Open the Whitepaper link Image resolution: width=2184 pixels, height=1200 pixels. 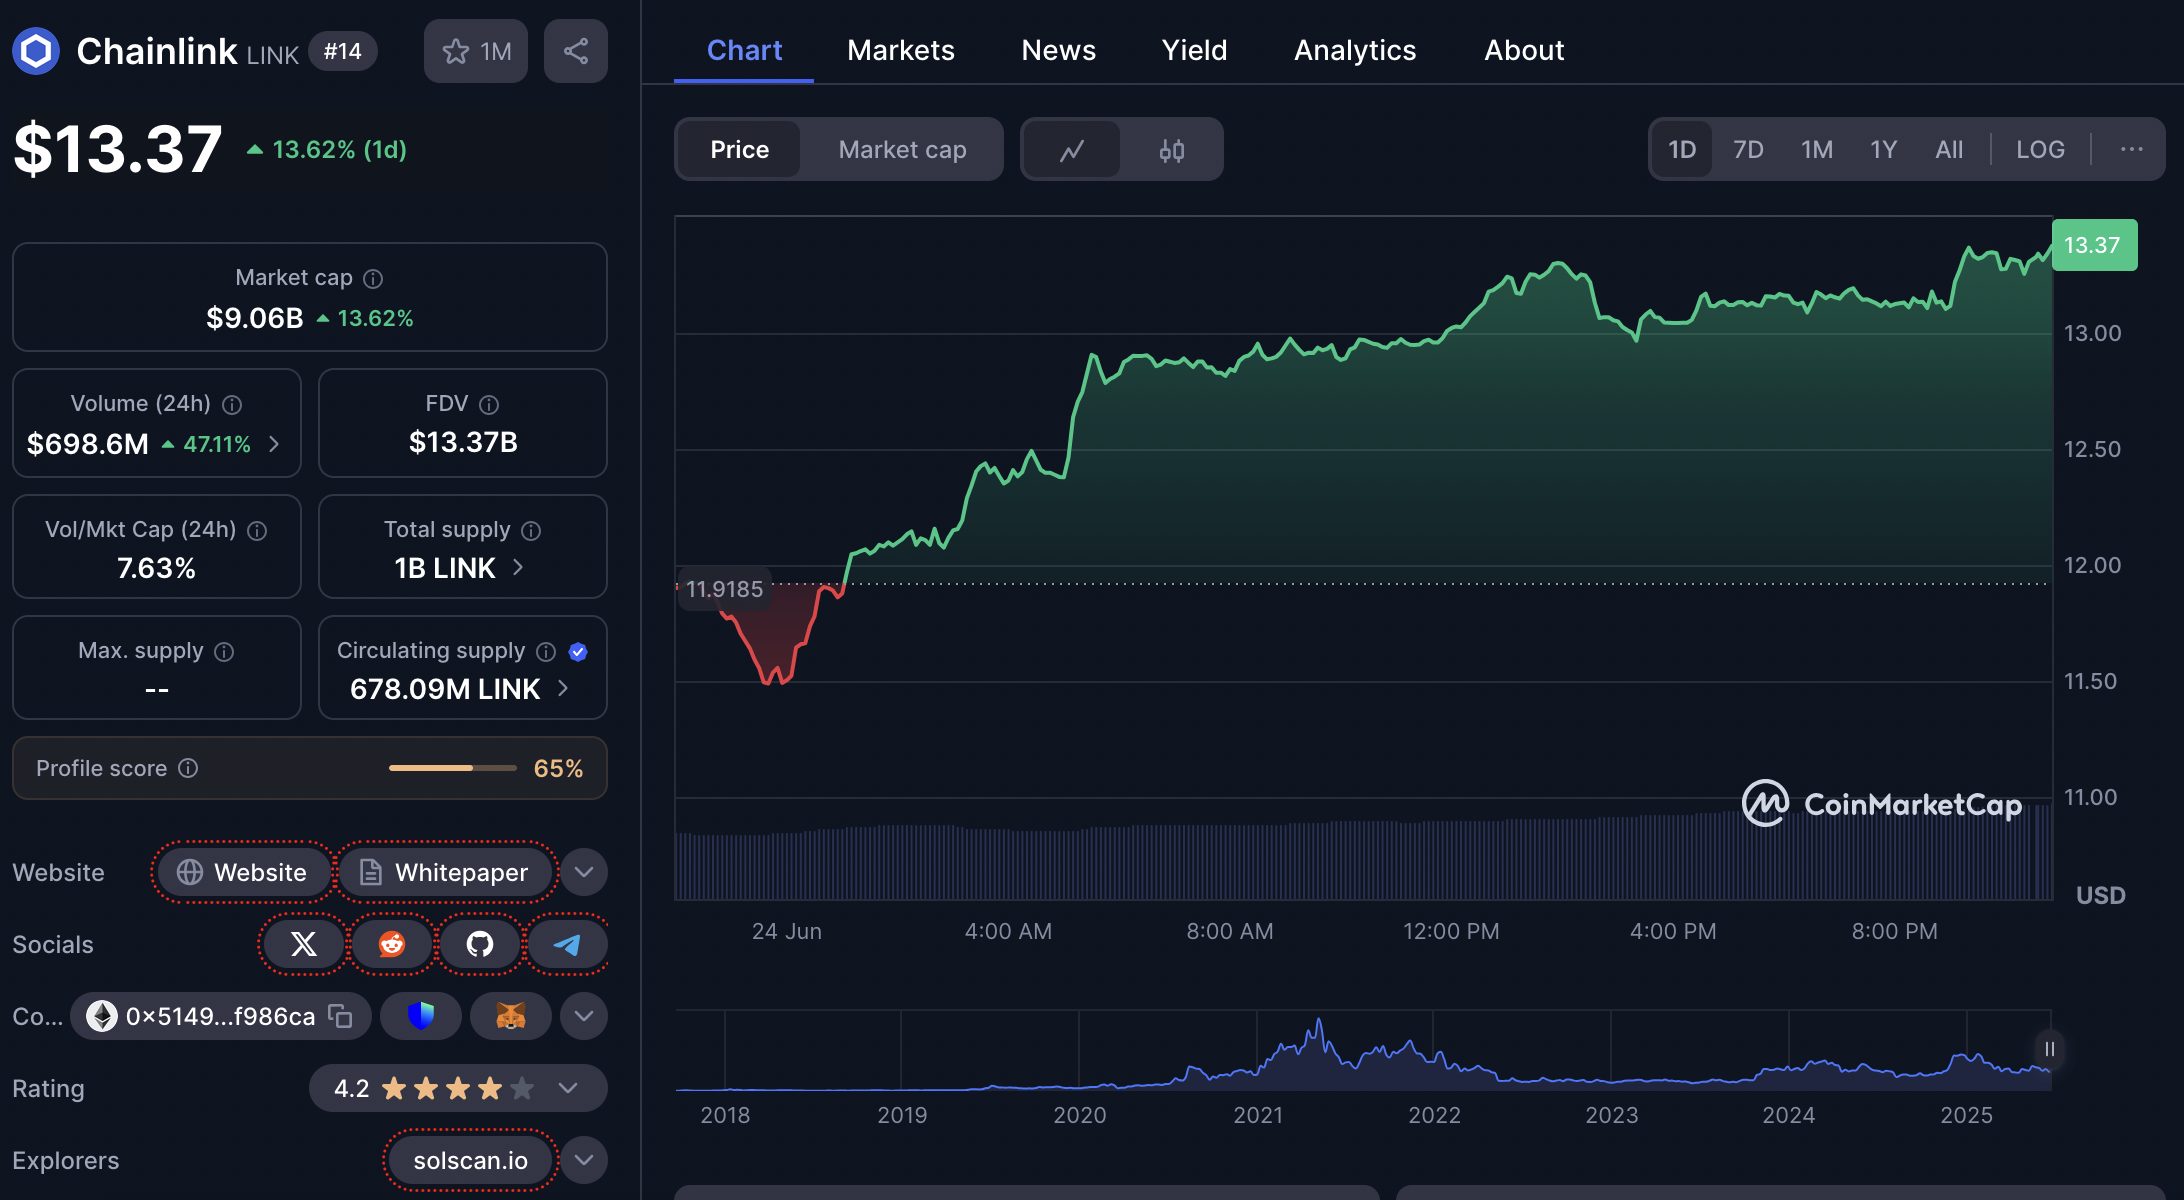click(445, 872)
